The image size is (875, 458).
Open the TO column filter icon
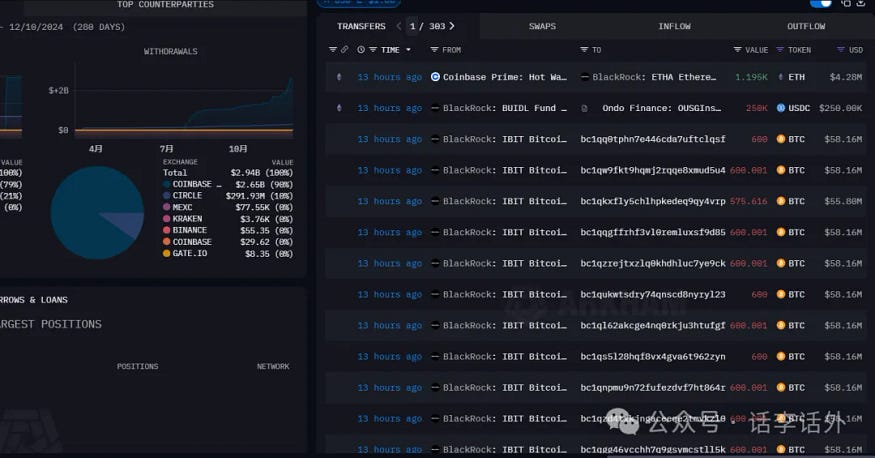coord(584,50)
